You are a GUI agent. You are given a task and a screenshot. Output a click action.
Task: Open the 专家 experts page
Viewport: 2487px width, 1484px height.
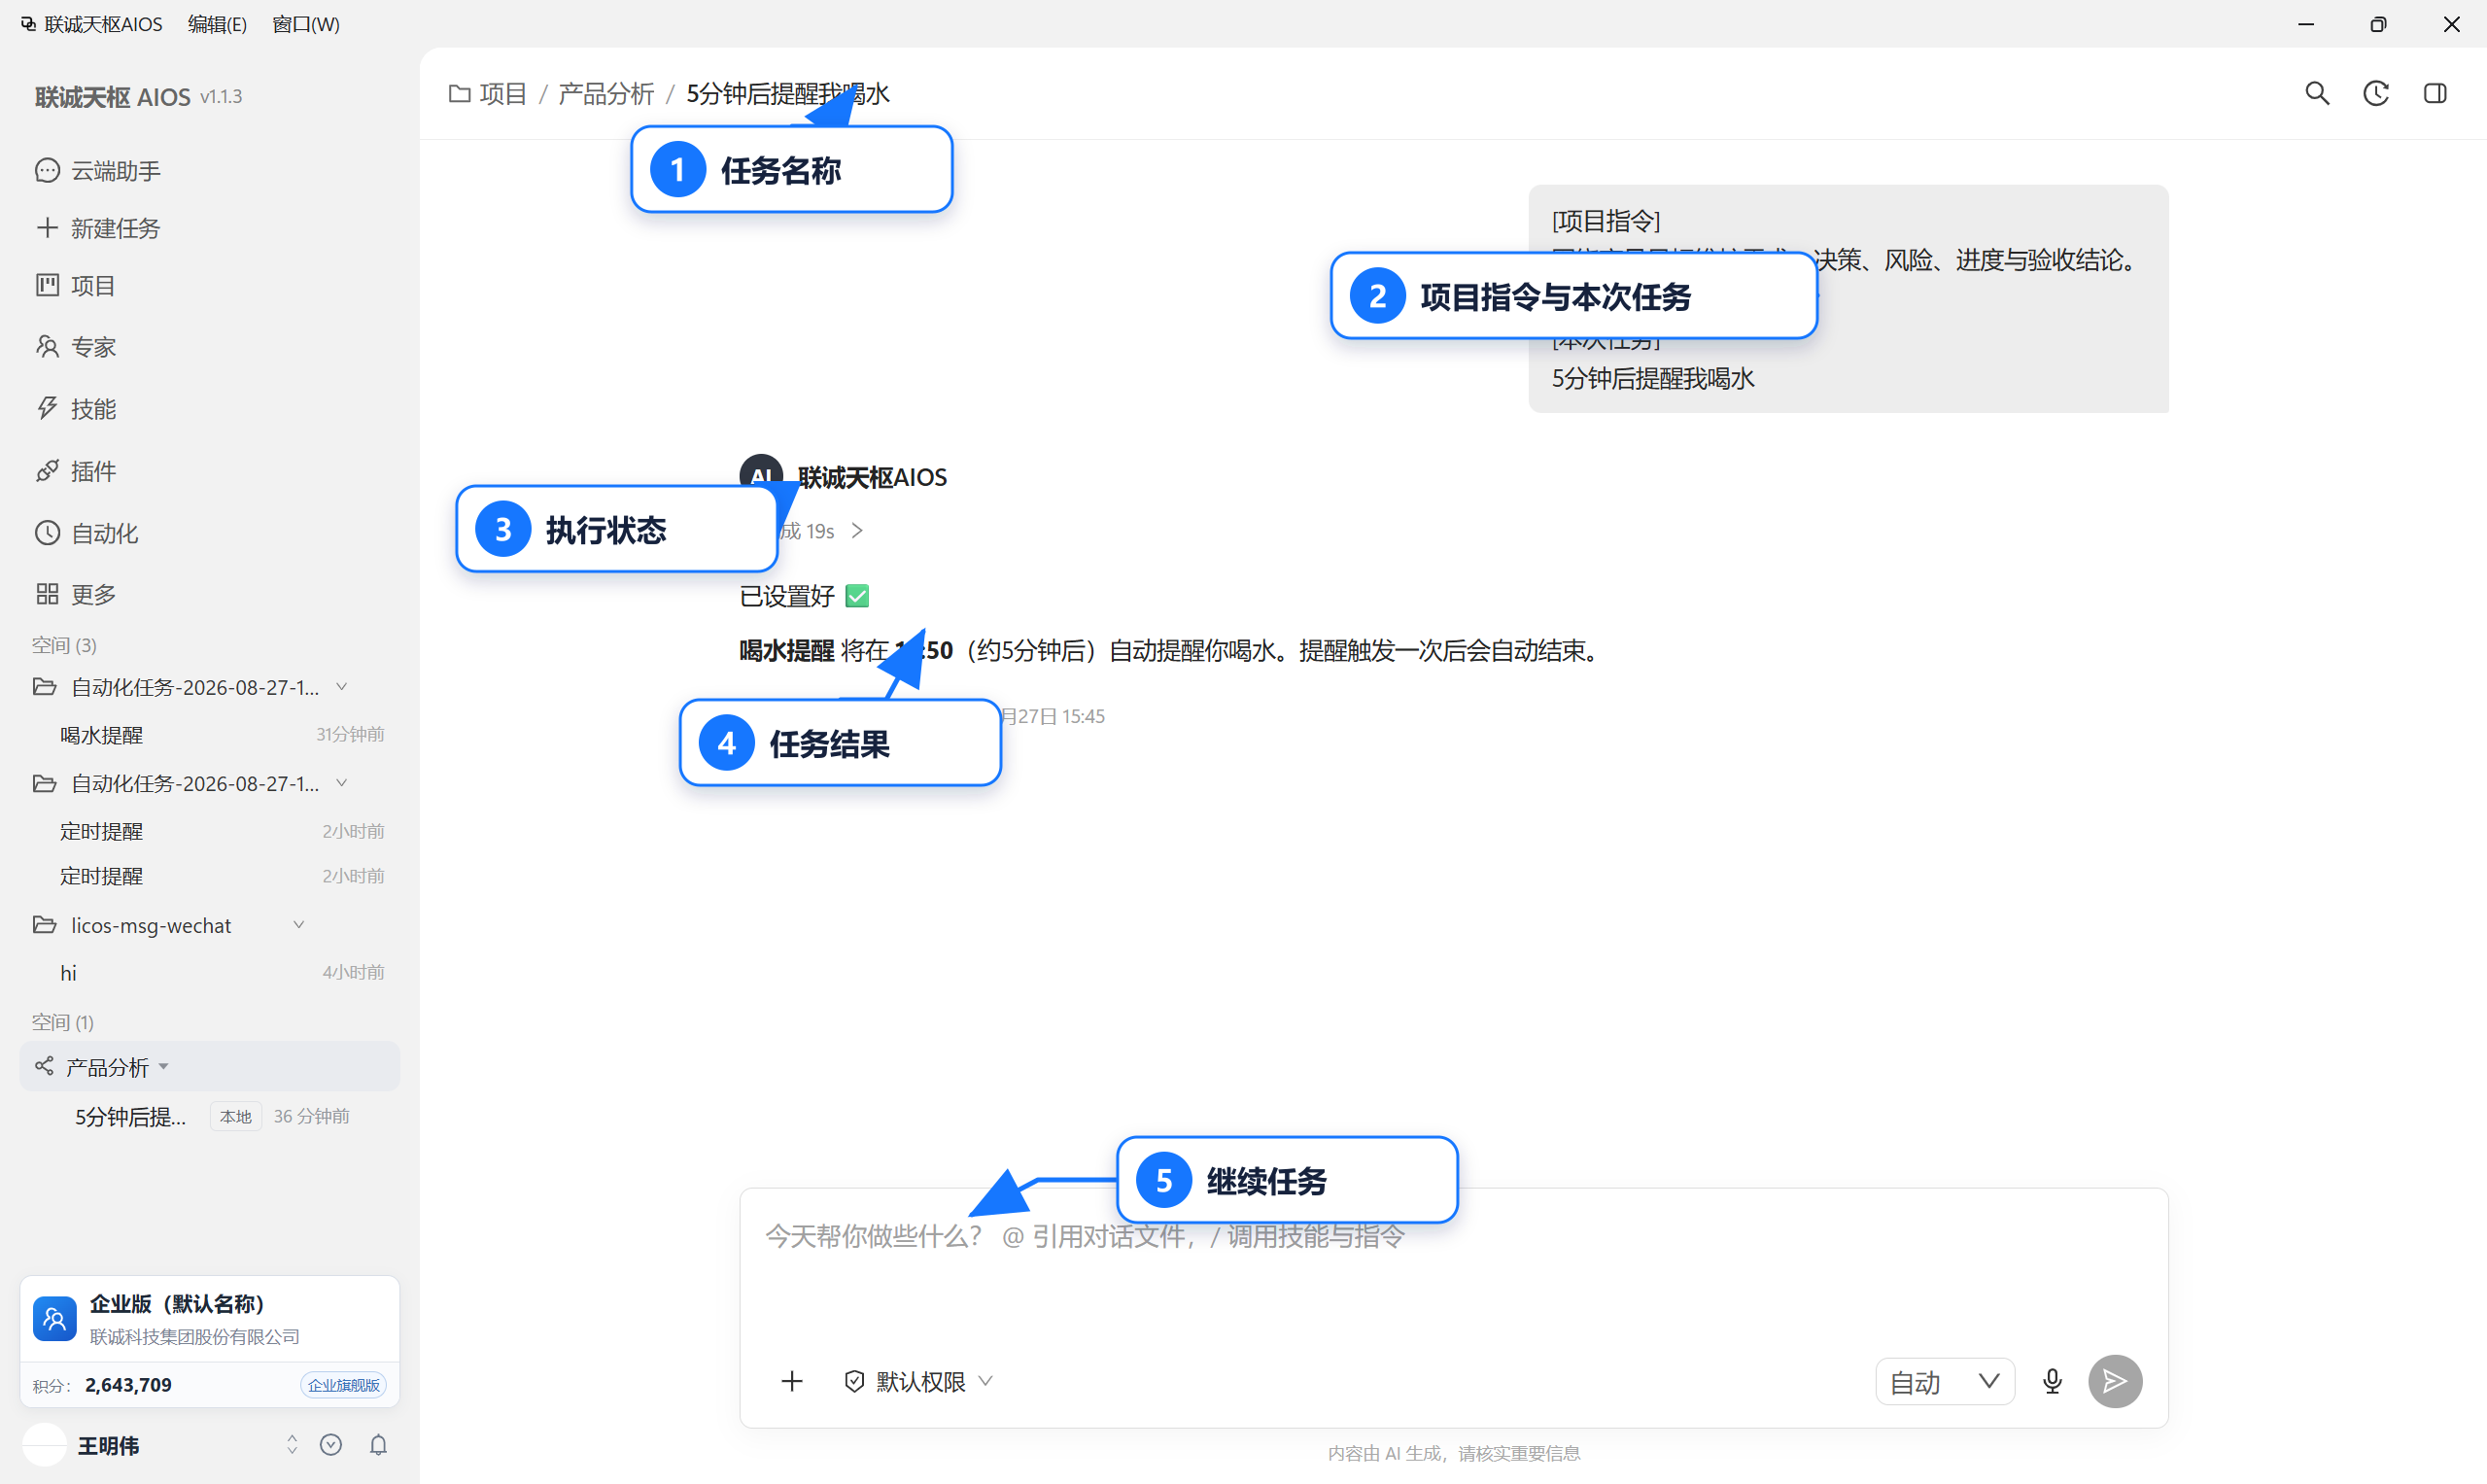pos(76,347)
